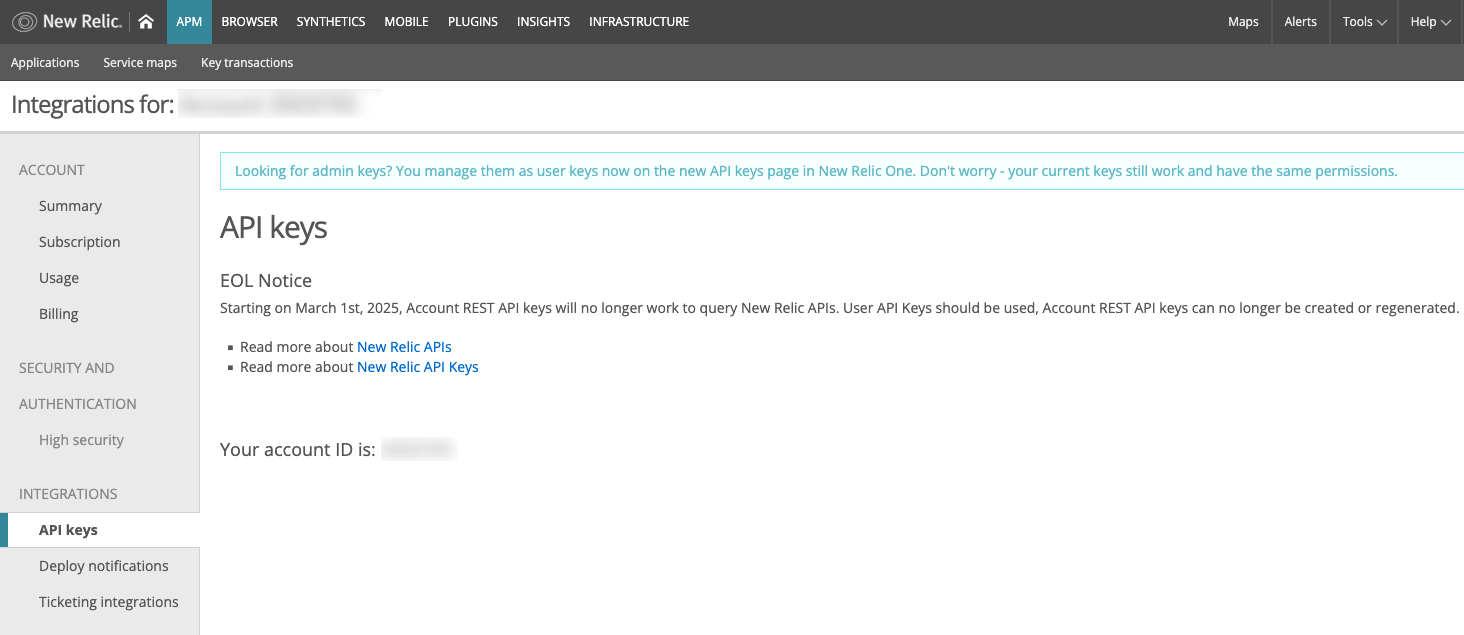Switch to the BROWSER section

coord(249,21)
